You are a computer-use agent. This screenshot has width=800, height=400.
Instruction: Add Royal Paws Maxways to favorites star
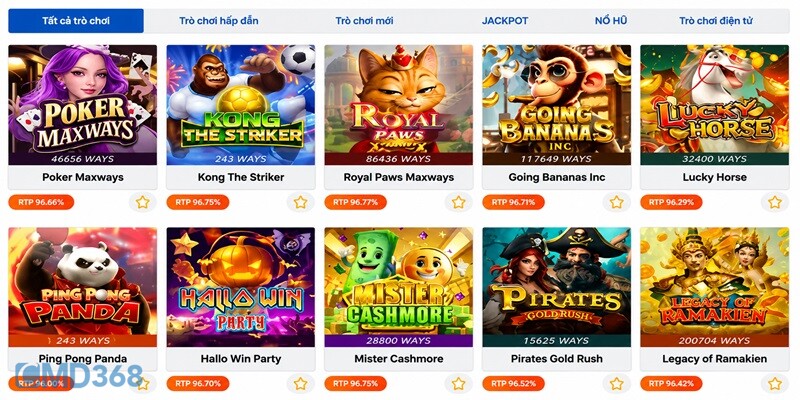click(459, 203)
